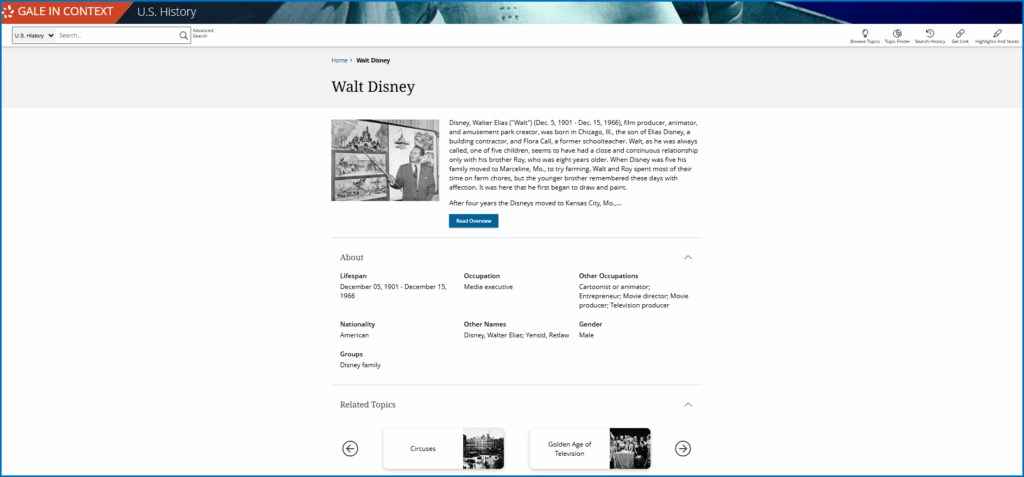Advance Related Topics with right arrow

[683, 448]
